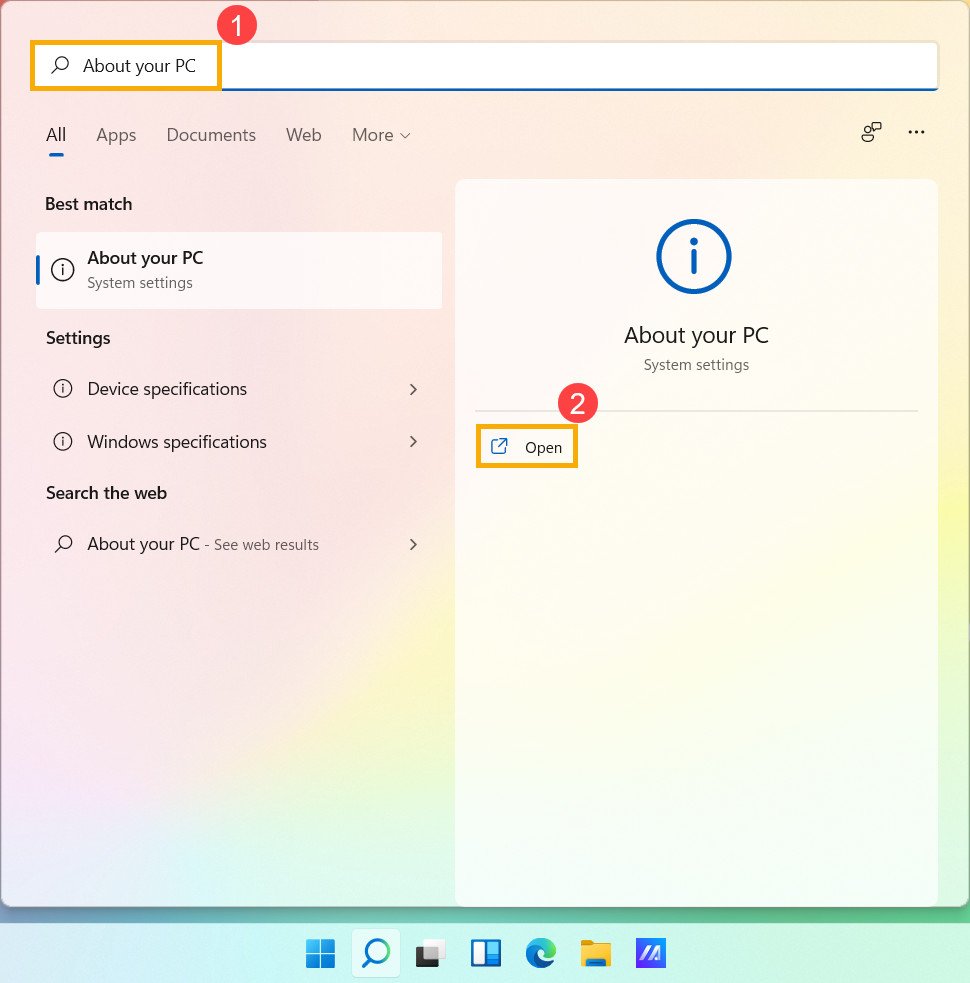Select the 'About your PC' best match result

click(x=239, y=270)
